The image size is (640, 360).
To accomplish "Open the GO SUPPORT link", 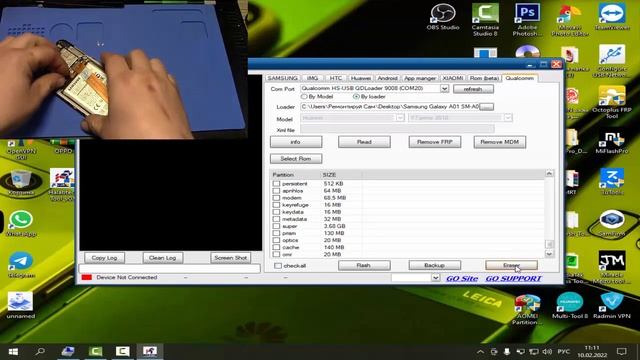I will pyautogui.click(x=514, y=278).
